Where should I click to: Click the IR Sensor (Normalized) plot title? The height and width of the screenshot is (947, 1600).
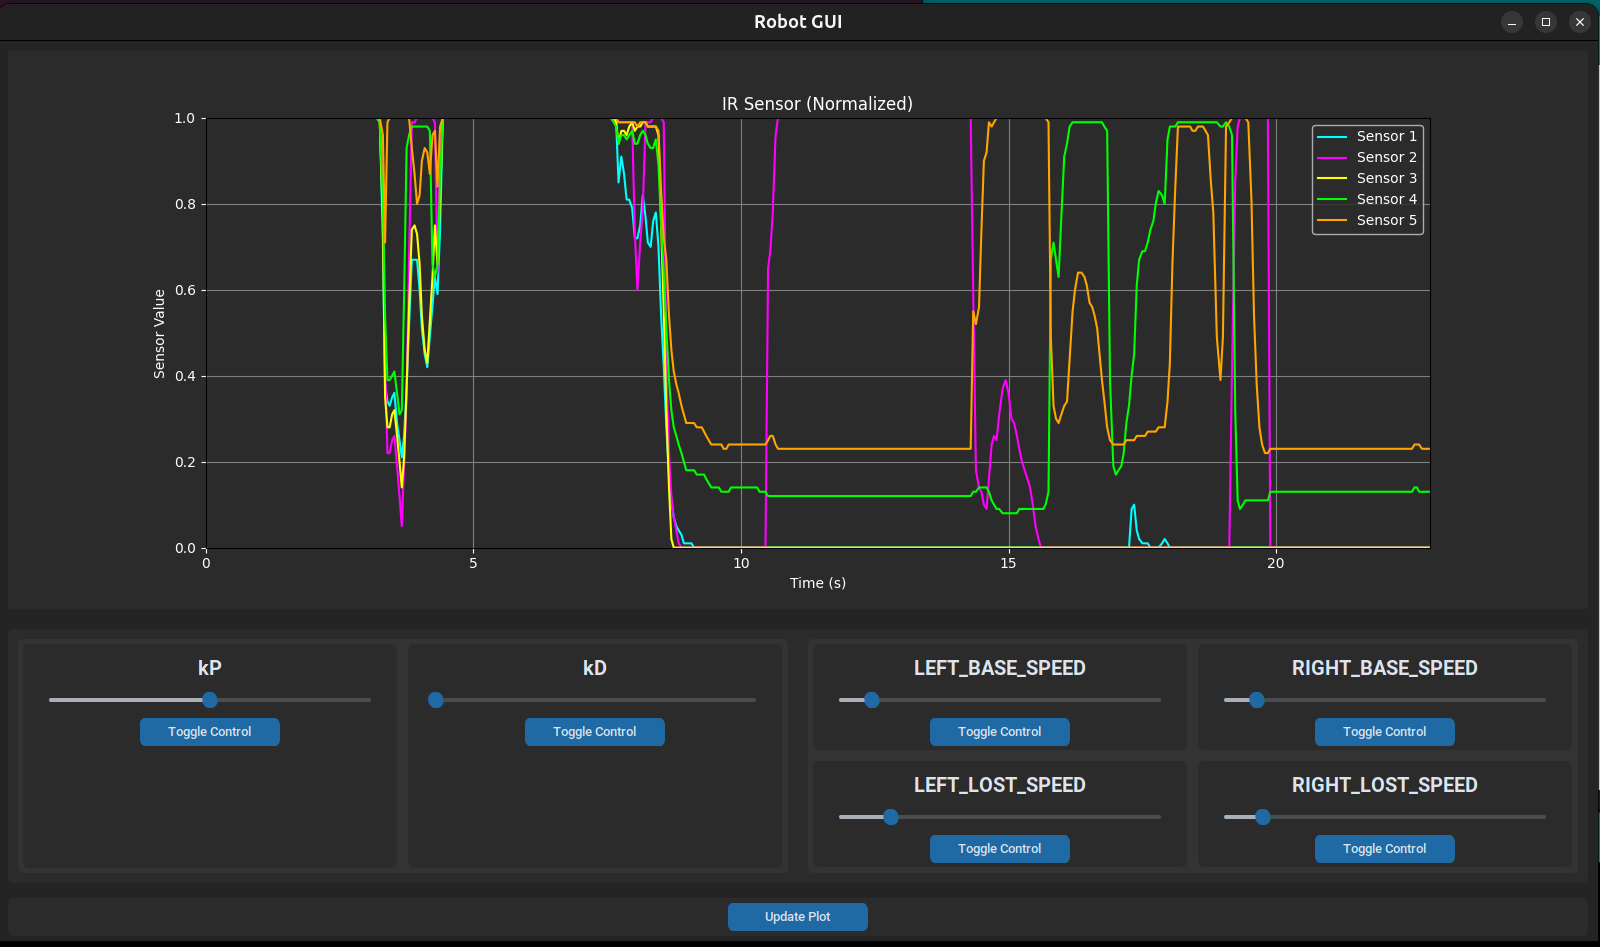[x=815, y=103]
